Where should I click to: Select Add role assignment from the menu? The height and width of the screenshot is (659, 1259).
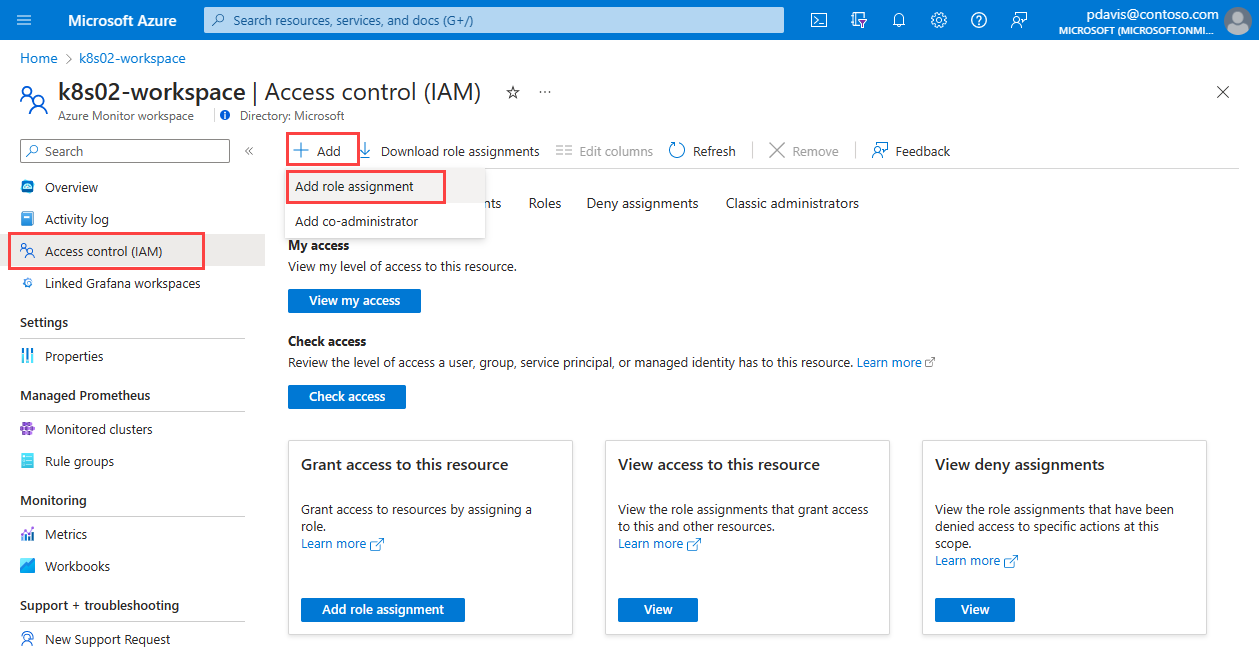tap(354, 186)
